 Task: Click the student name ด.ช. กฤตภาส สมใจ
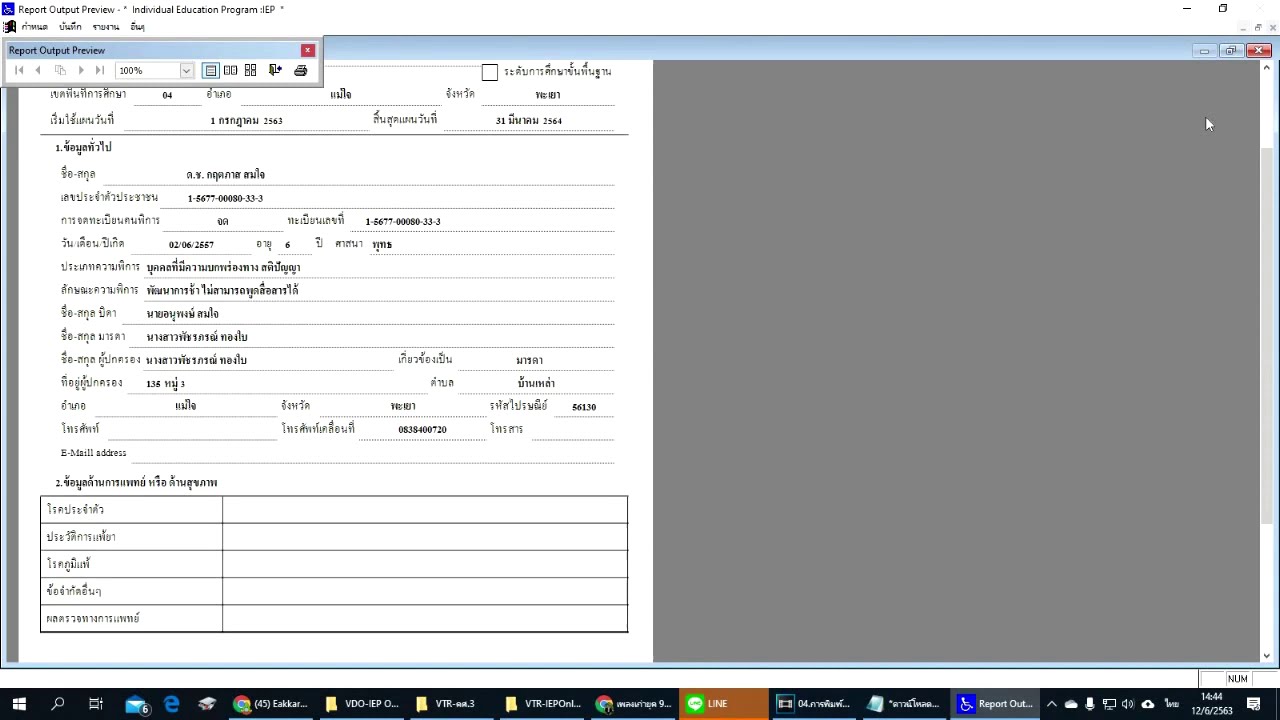click(x=225, y=175)
